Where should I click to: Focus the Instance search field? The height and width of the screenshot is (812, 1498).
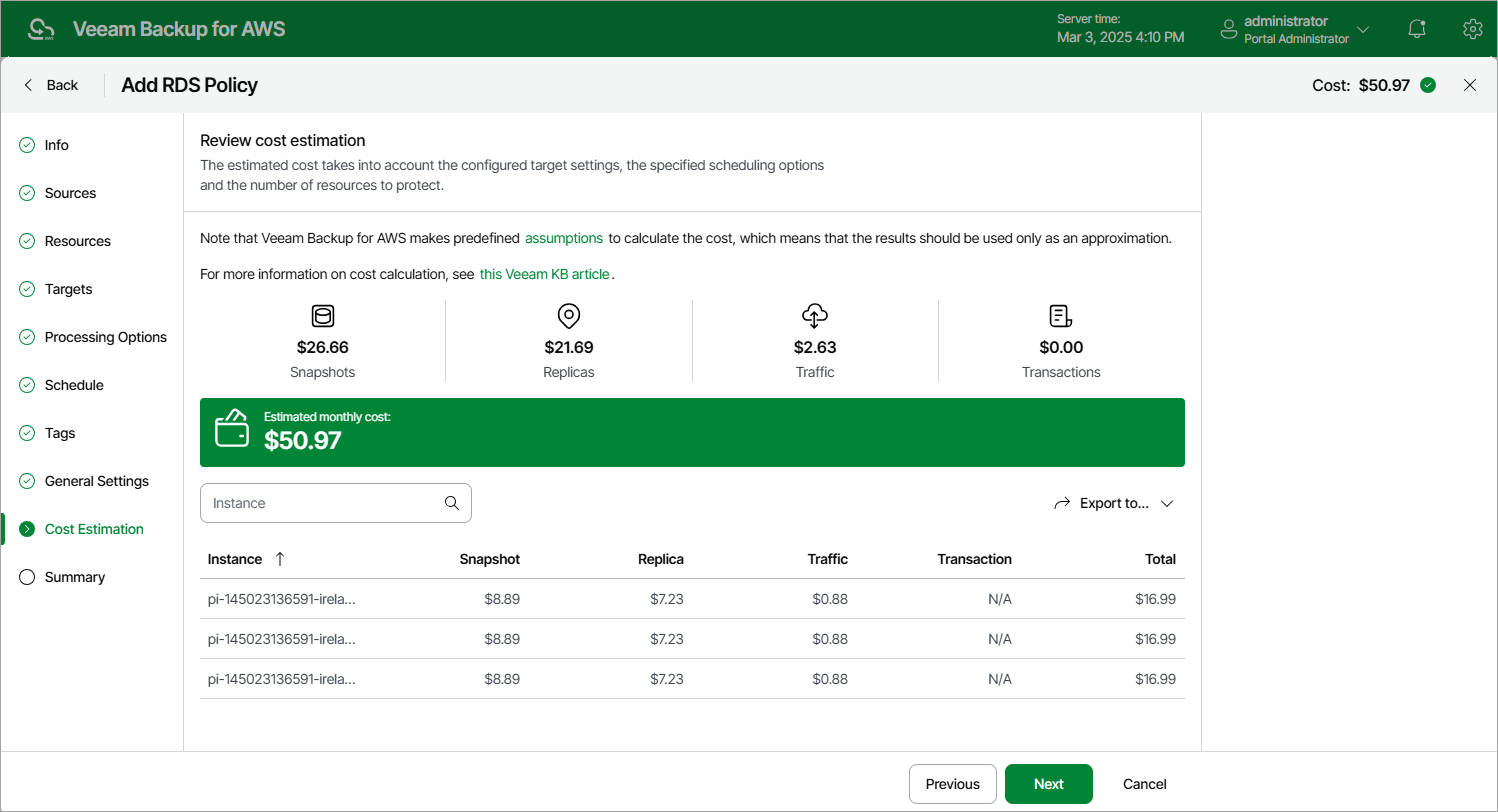coord(322,503)
